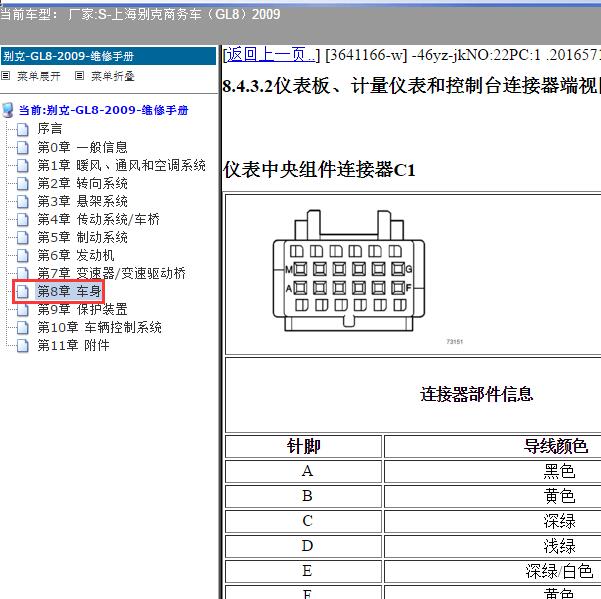
Task: Click pin B cell in table
Action: [x=303, y=496]
